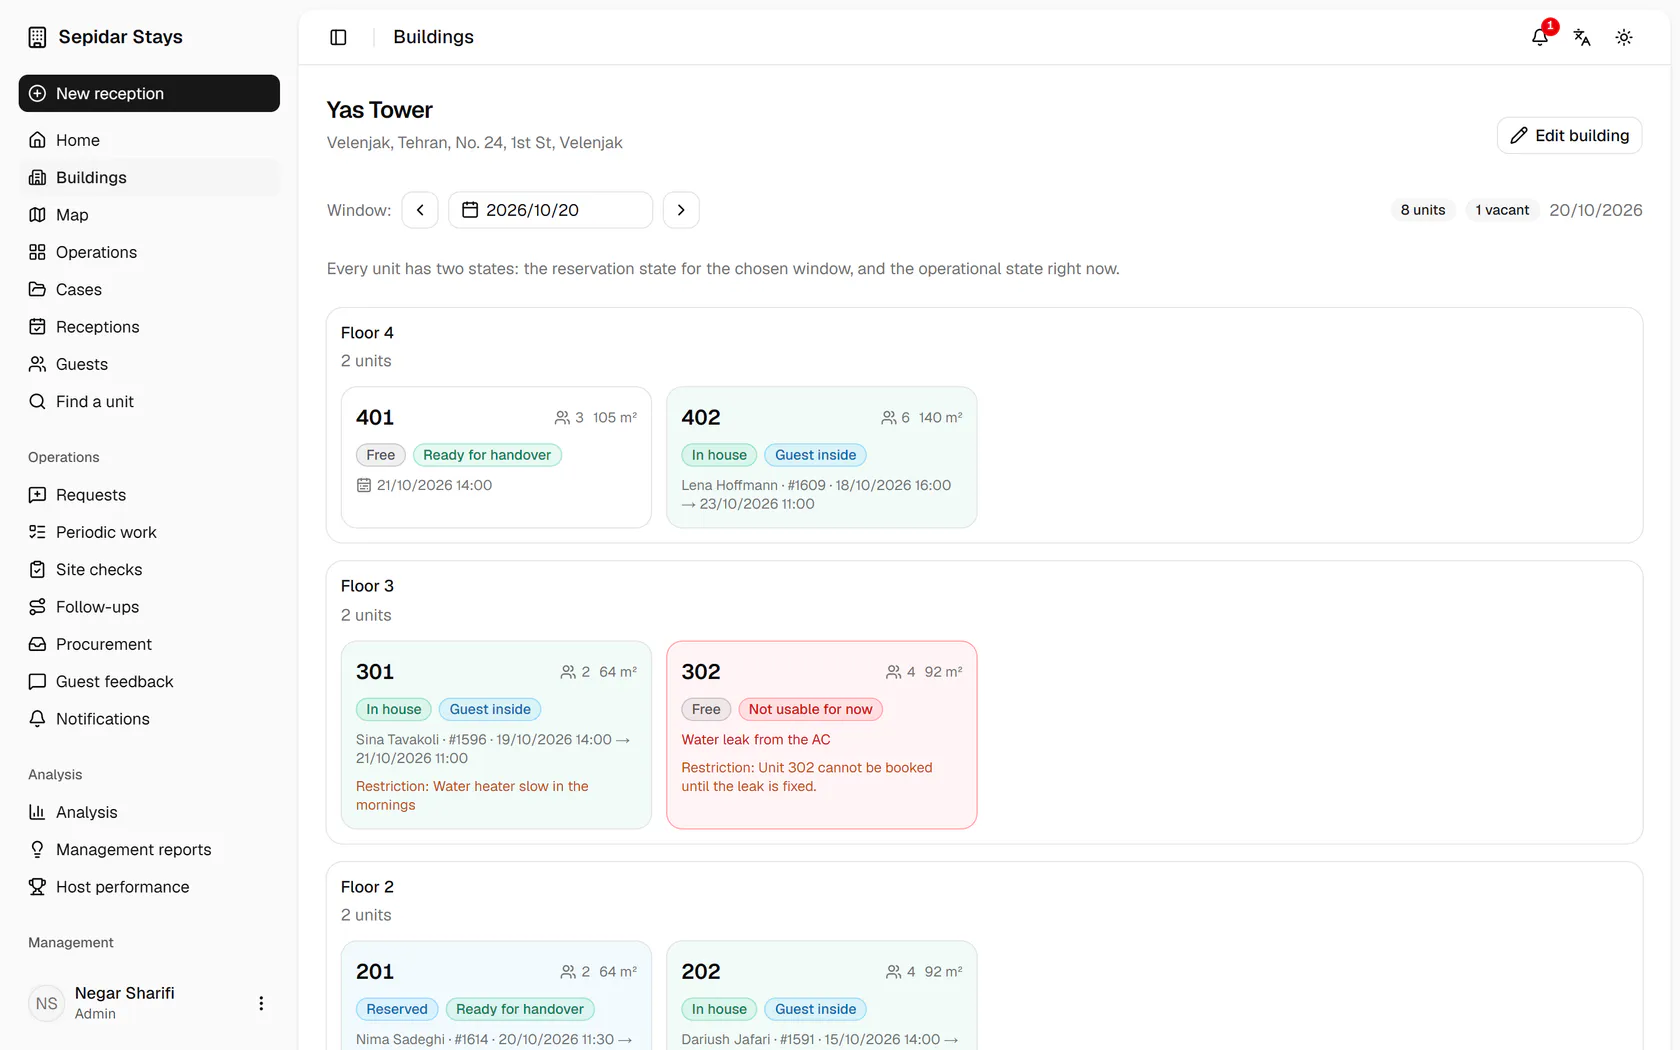Open unit 201 card

point(496,995)
